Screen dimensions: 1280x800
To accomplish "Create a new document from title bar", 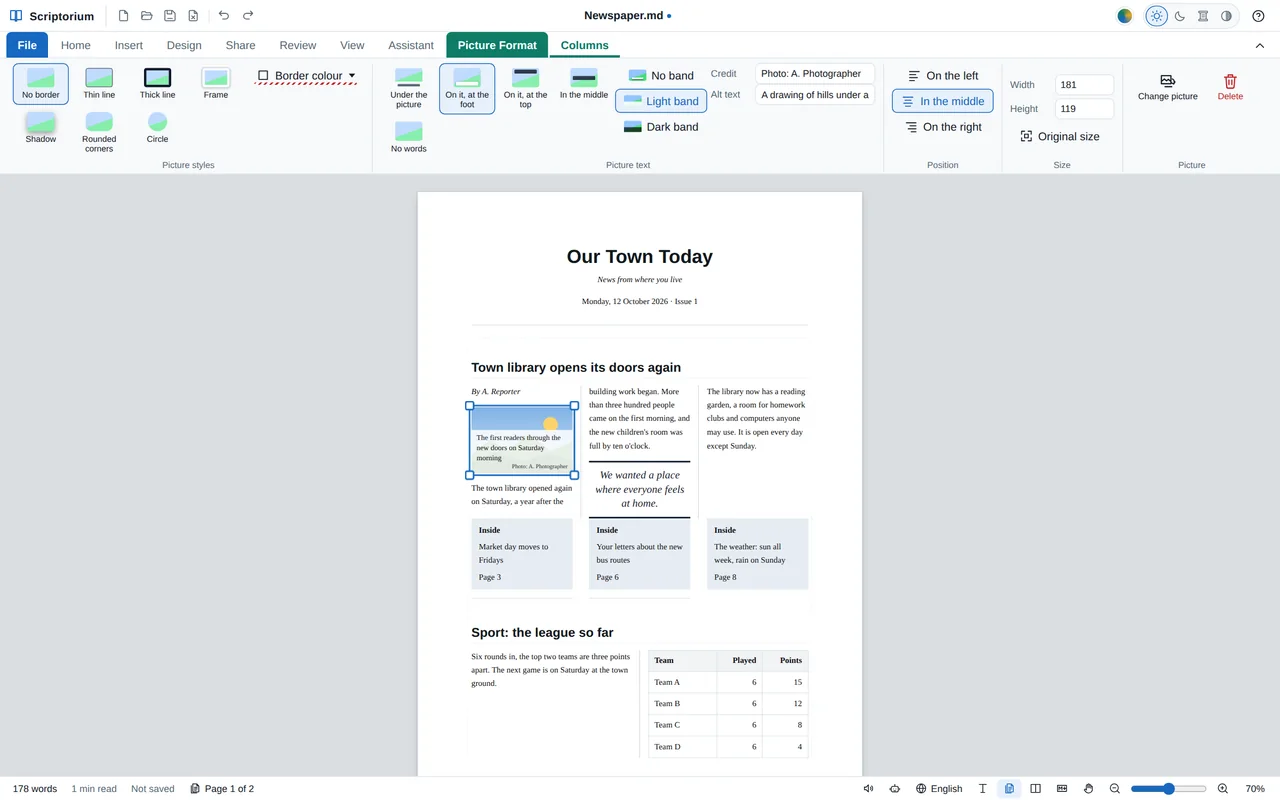I will pyautogui.click(x=123, y=16).
